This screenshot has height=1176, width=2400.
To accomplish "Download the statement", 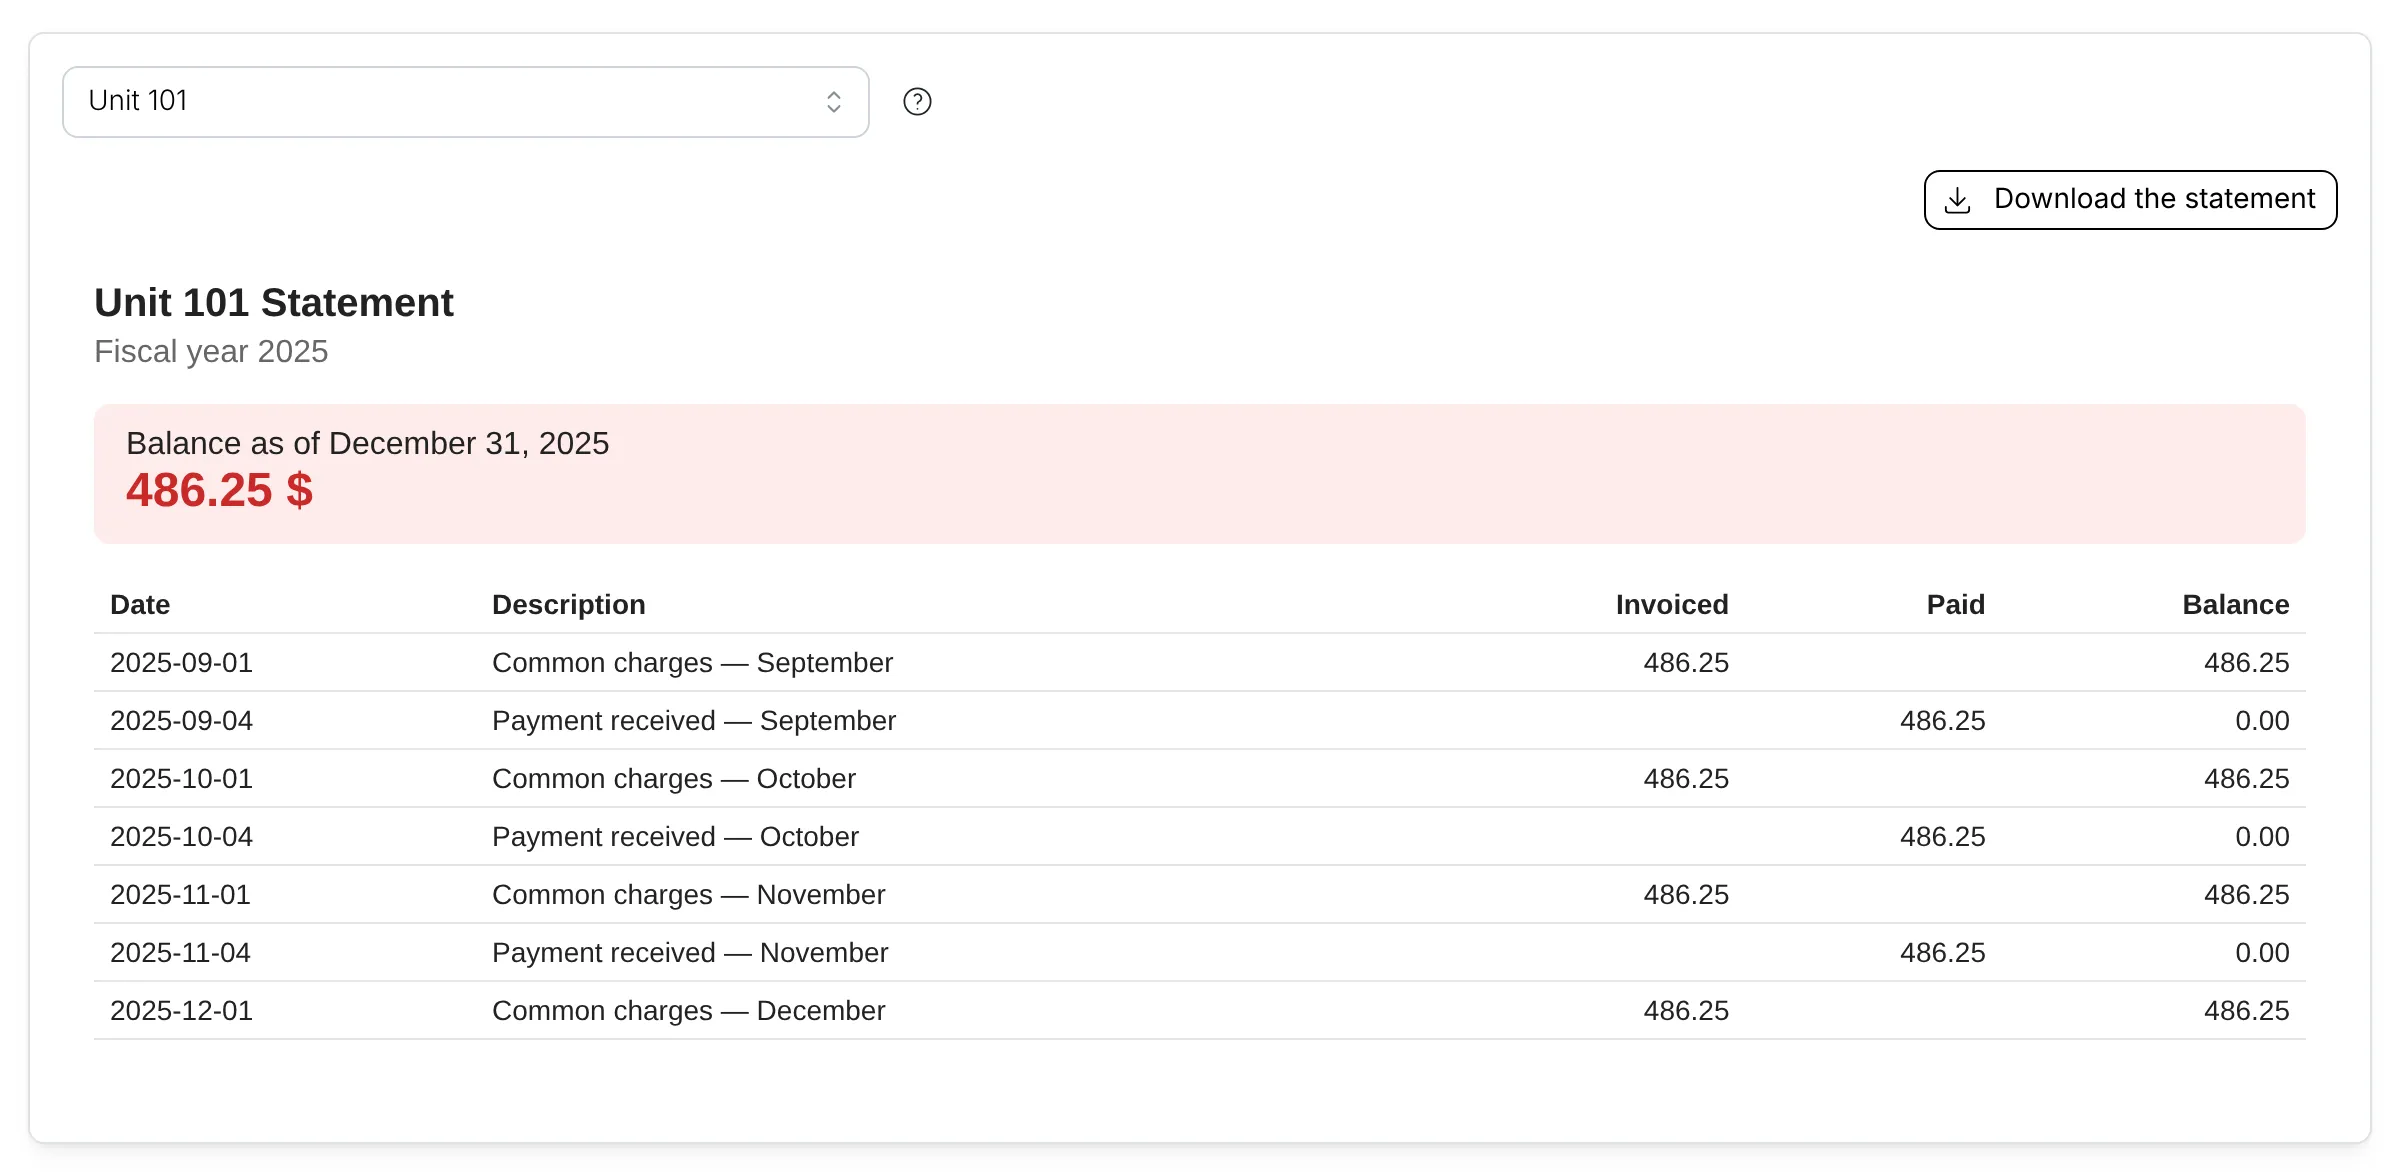I will click(2130, 200).
